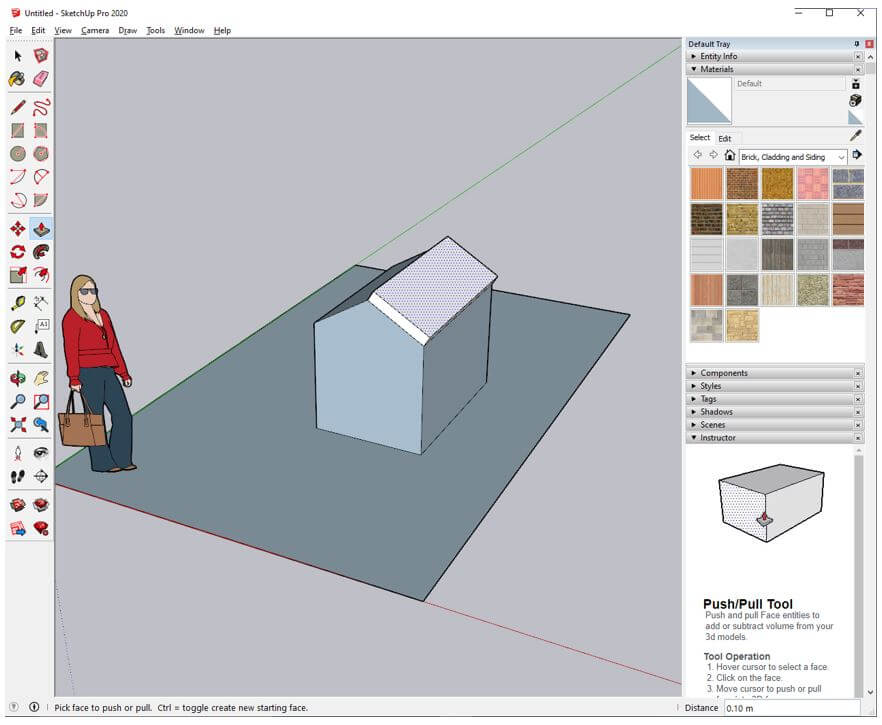Activate the Orbit camera tool
The width and height of the screenshot is (882, 725).
coord(17,378)
